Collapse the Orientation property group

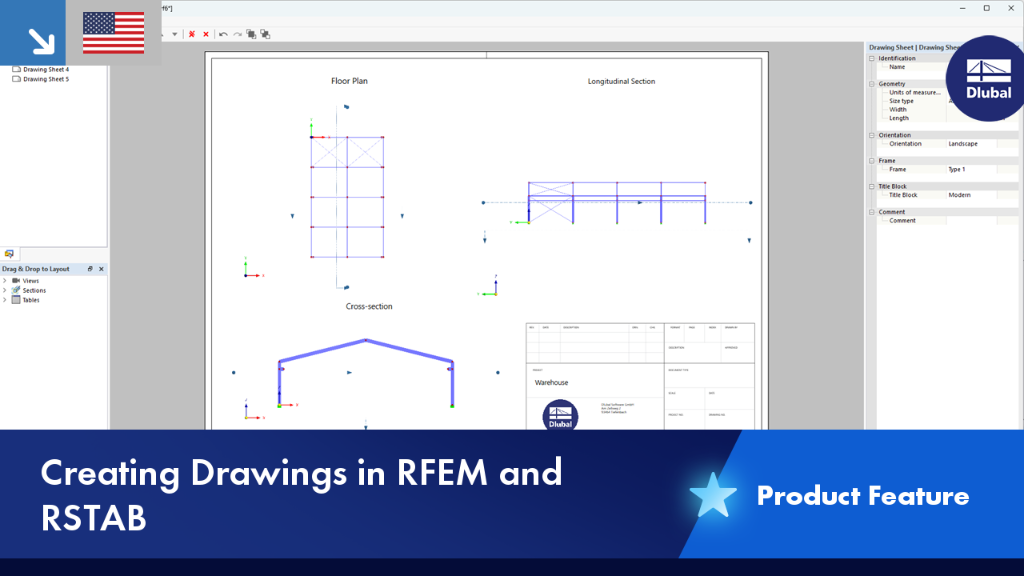(x=872, y=135)
